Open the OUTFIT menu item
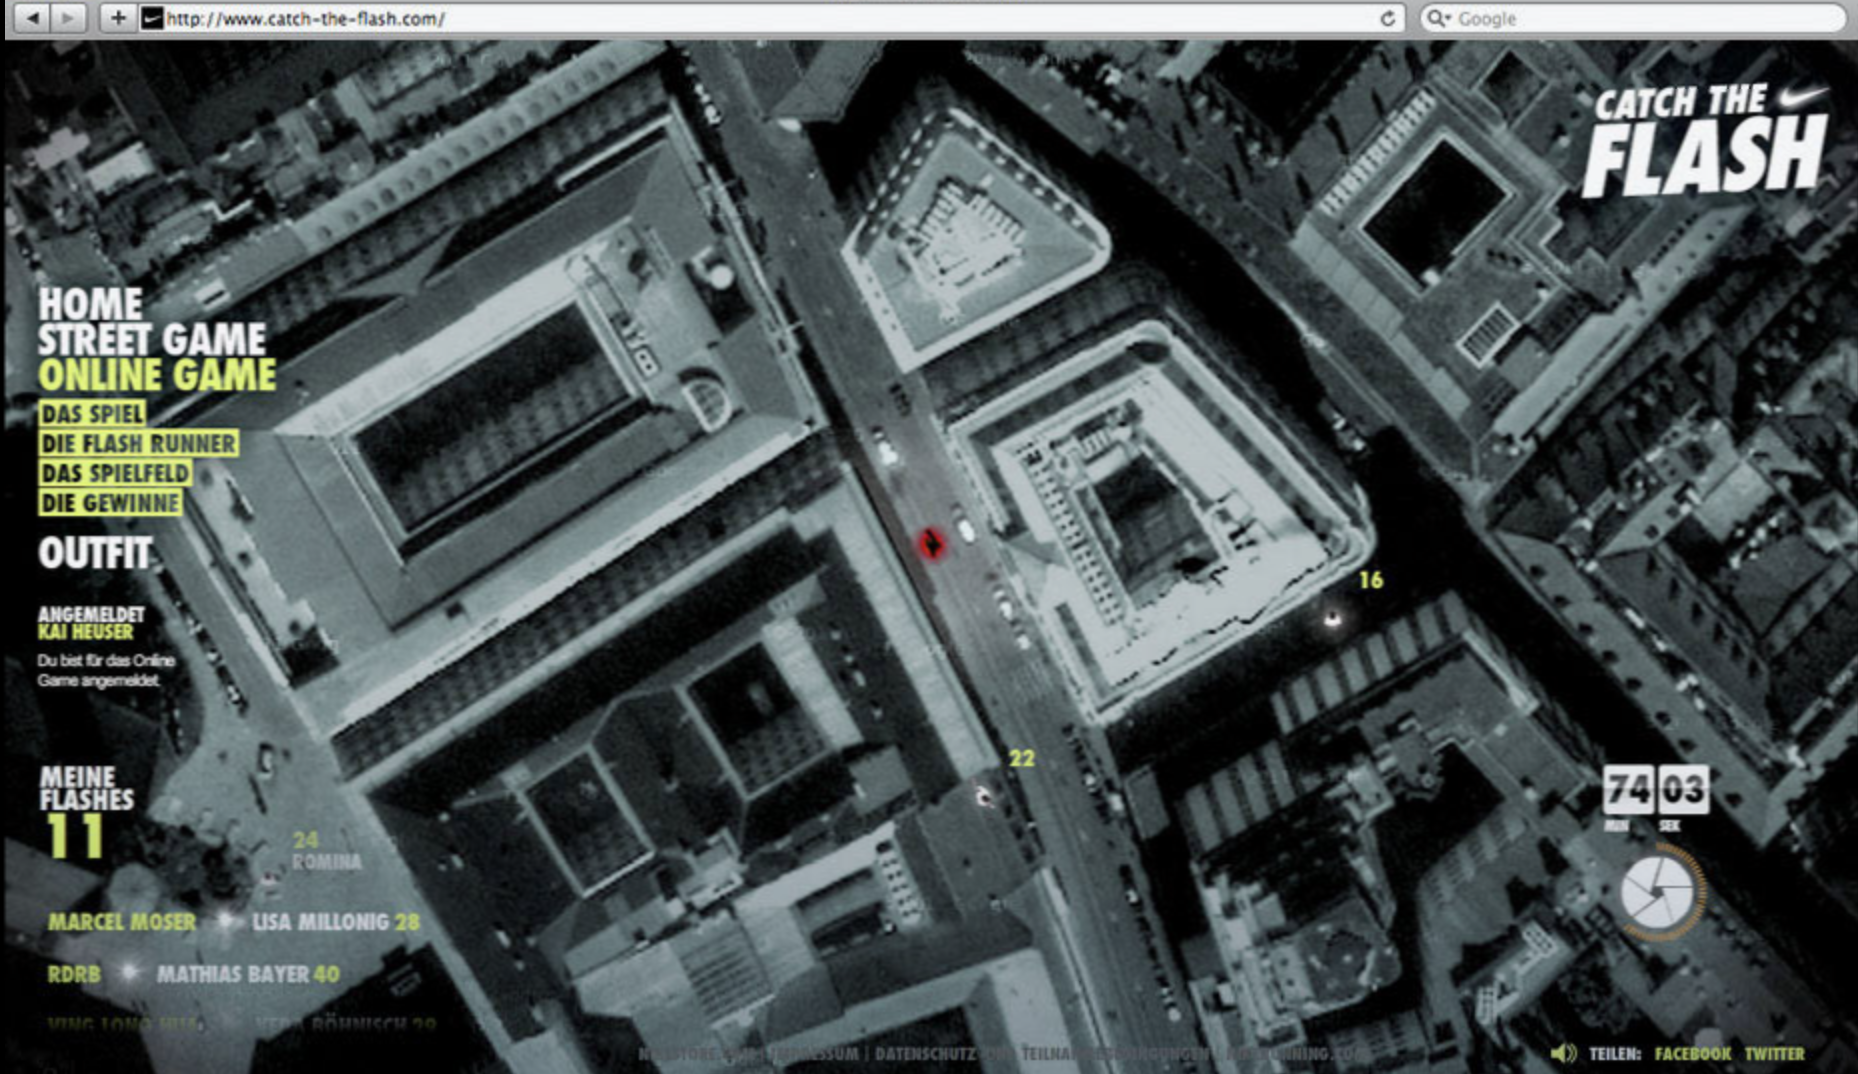Screen dimensions: 1858x1074 [x=95, y=553]
